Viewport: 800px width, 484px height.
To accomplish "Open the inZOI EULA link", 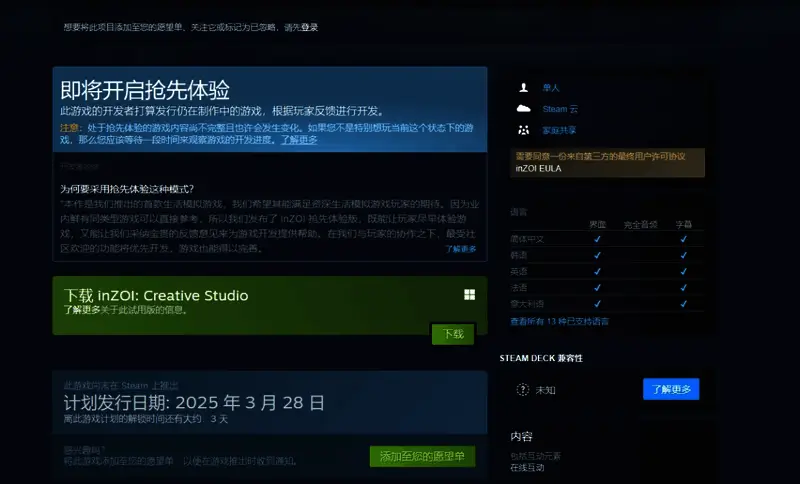I will click(538, 169).
